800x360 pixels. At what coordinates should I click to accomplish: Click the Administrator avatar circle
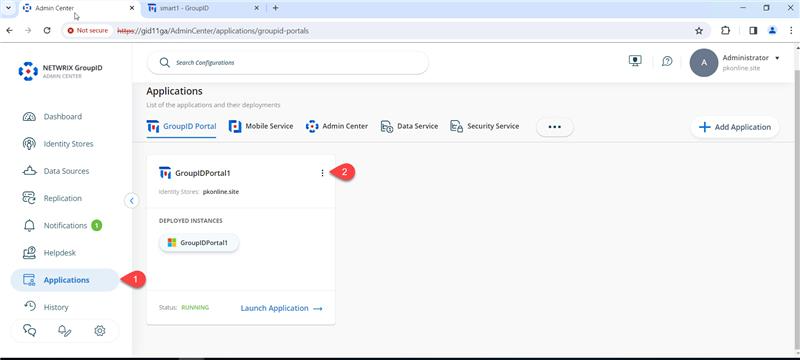704,63
